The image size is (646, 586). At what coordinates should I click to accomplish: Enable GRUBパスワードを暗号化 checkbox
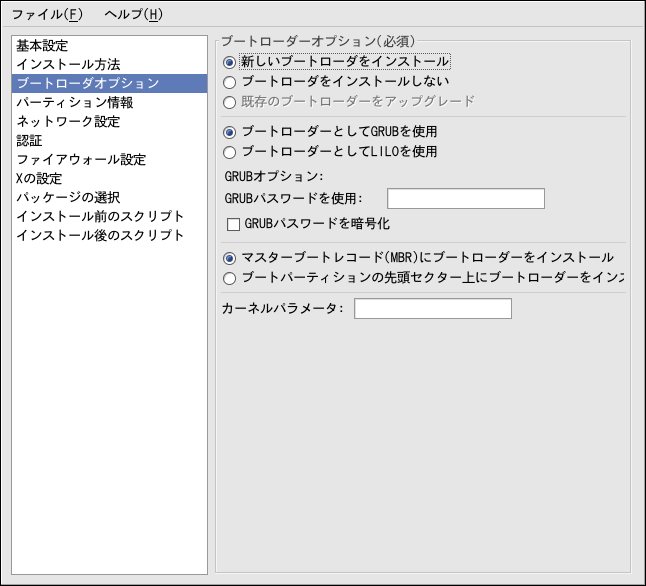click(234, 224)
